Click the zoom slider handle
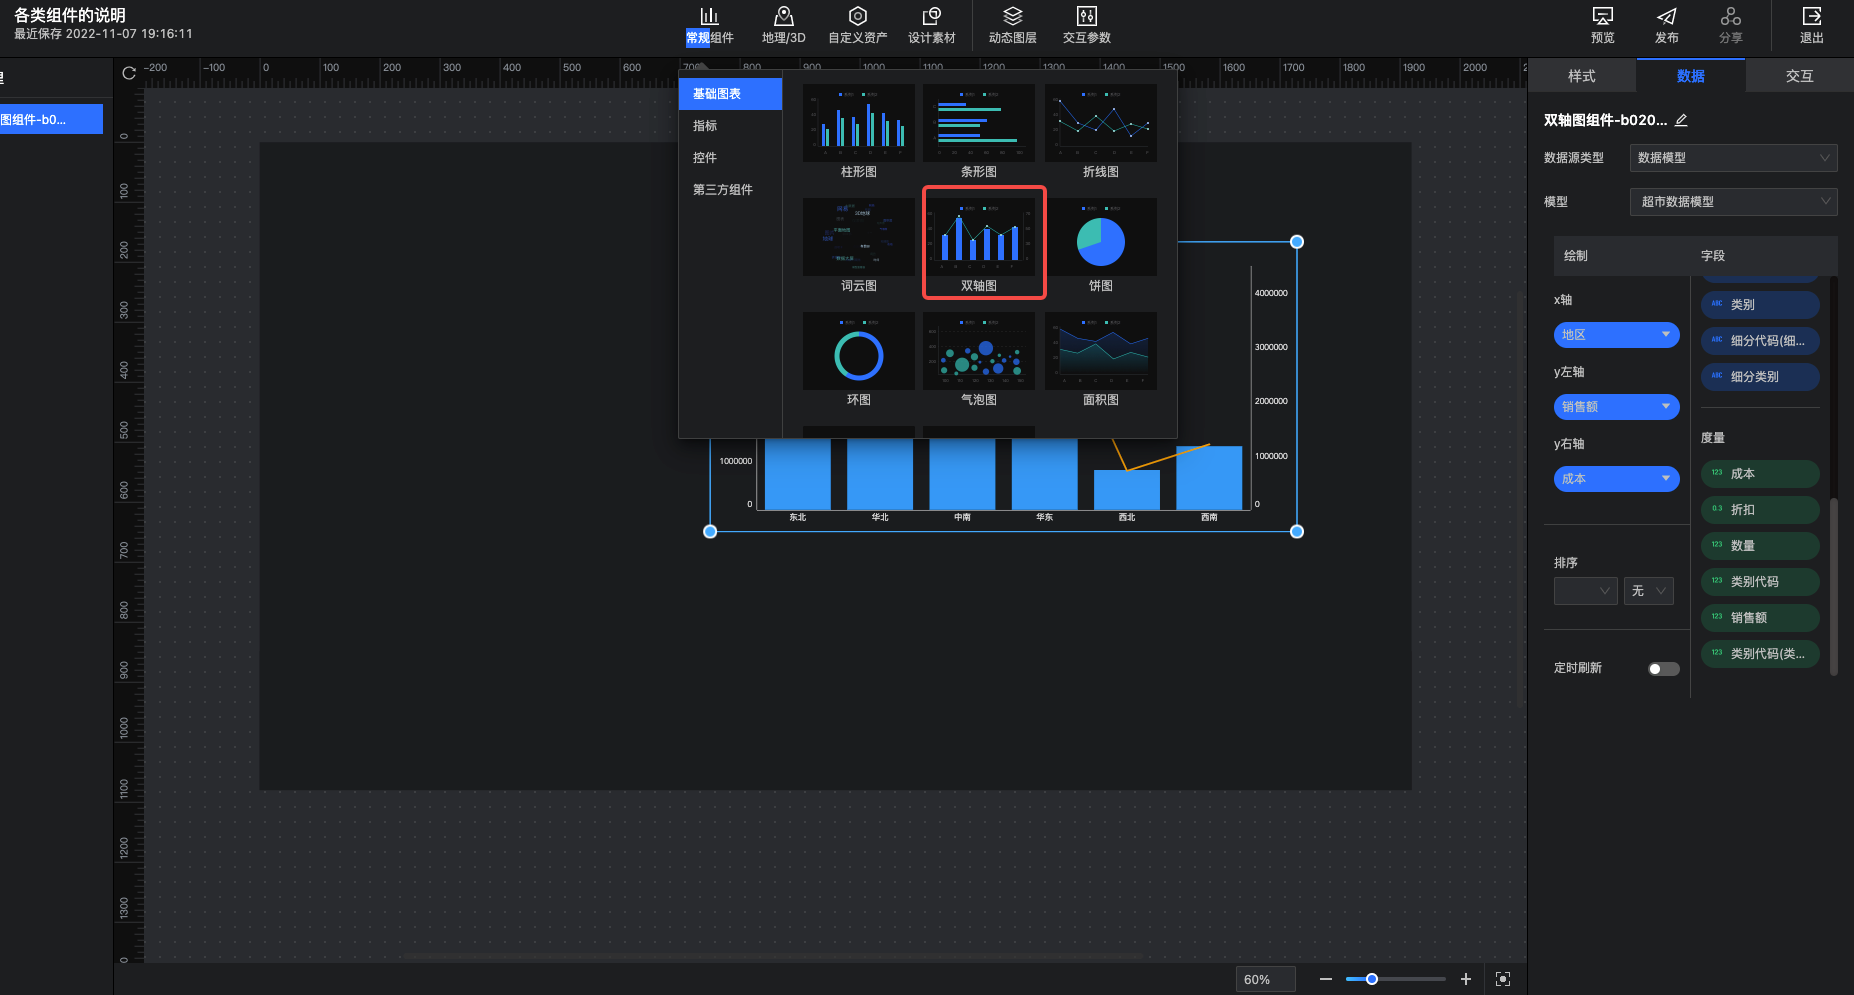 coord(1372,979)
